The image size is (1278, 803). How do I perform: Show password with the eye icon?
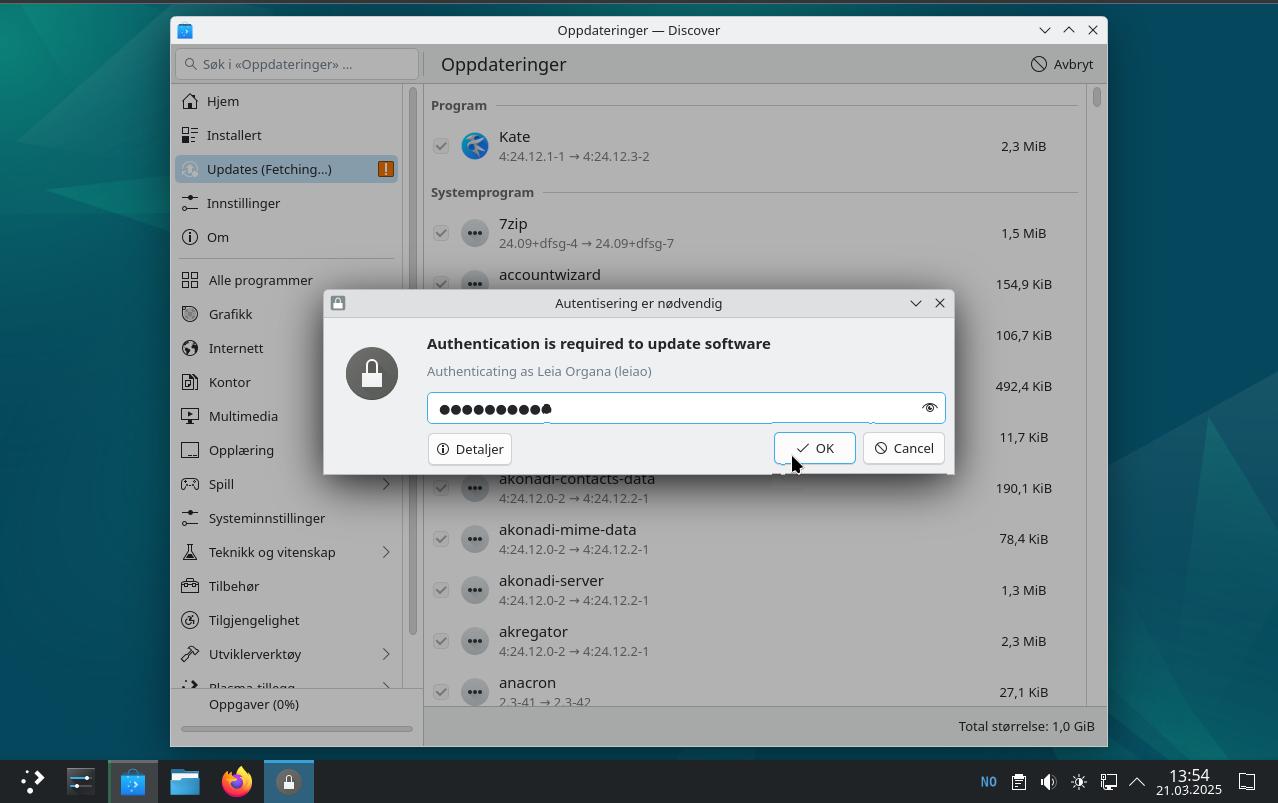[929, 408]
